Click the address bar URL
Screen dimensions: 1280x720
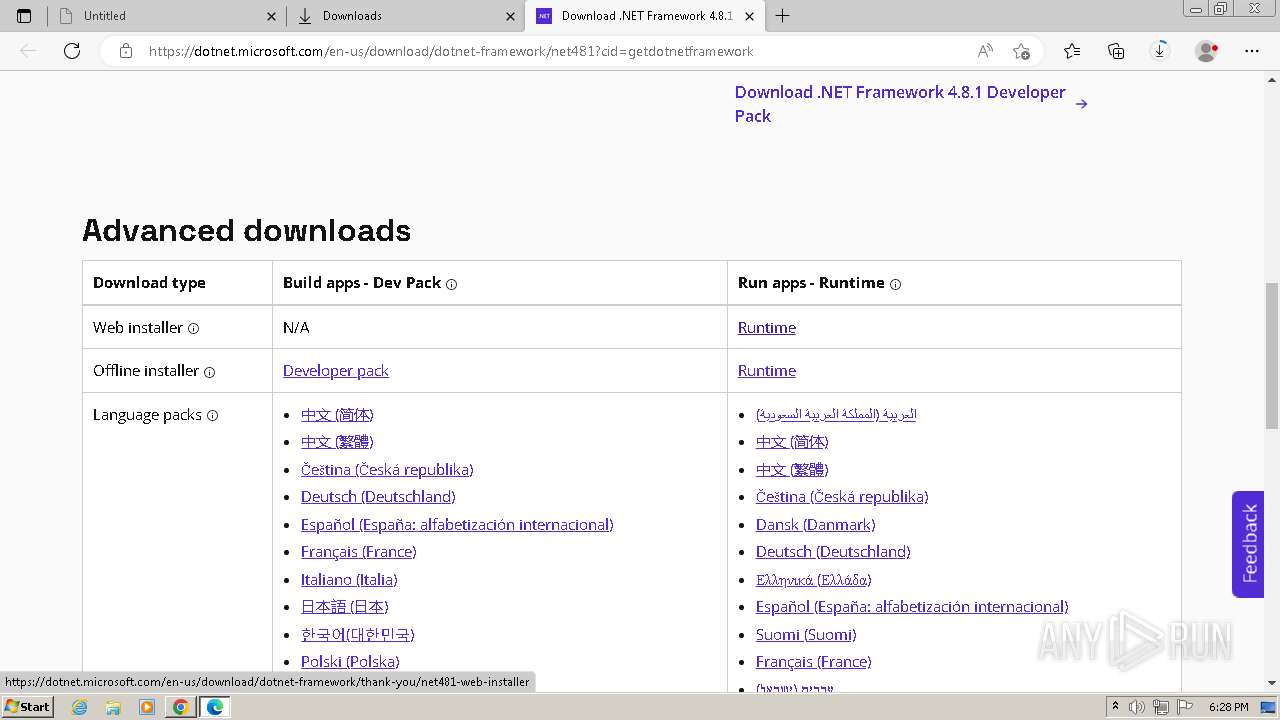click(x=450, y=51)
